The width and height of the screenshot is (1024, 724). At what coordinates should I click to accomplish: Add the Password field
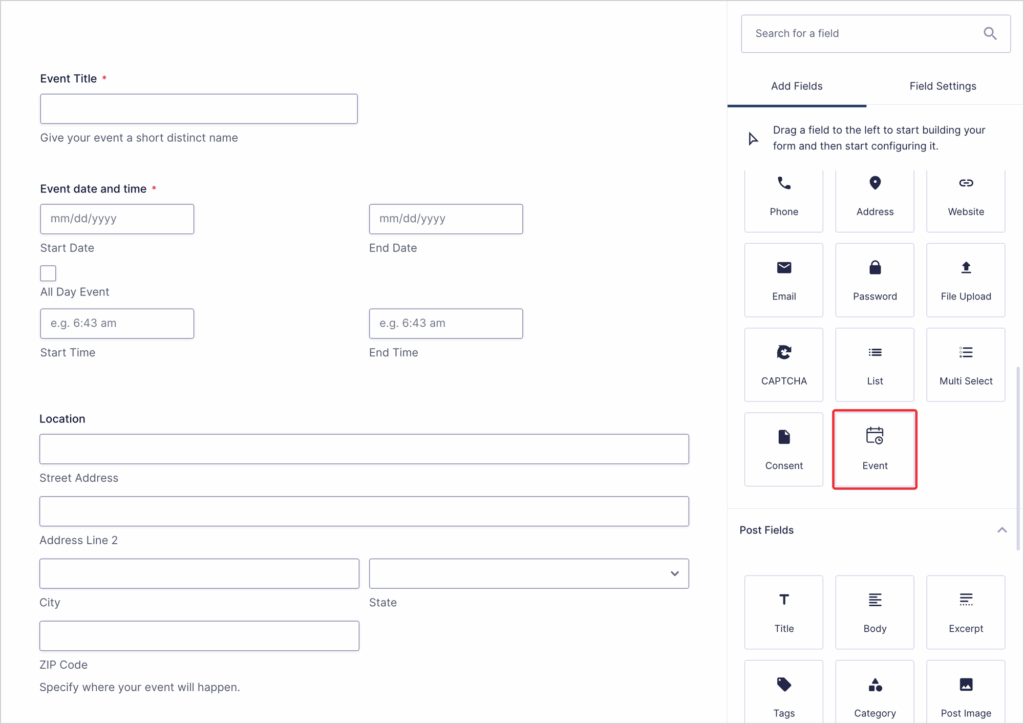click(874, 280)
